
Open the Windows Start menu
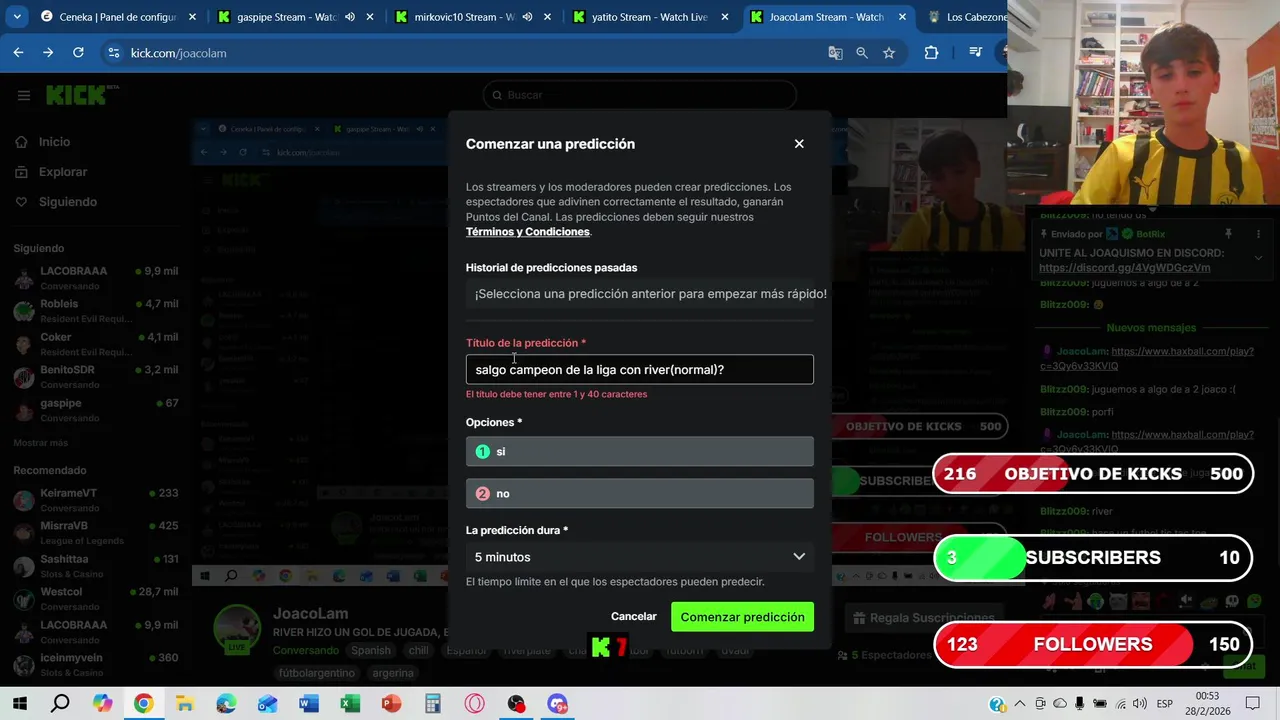point(19,704)
